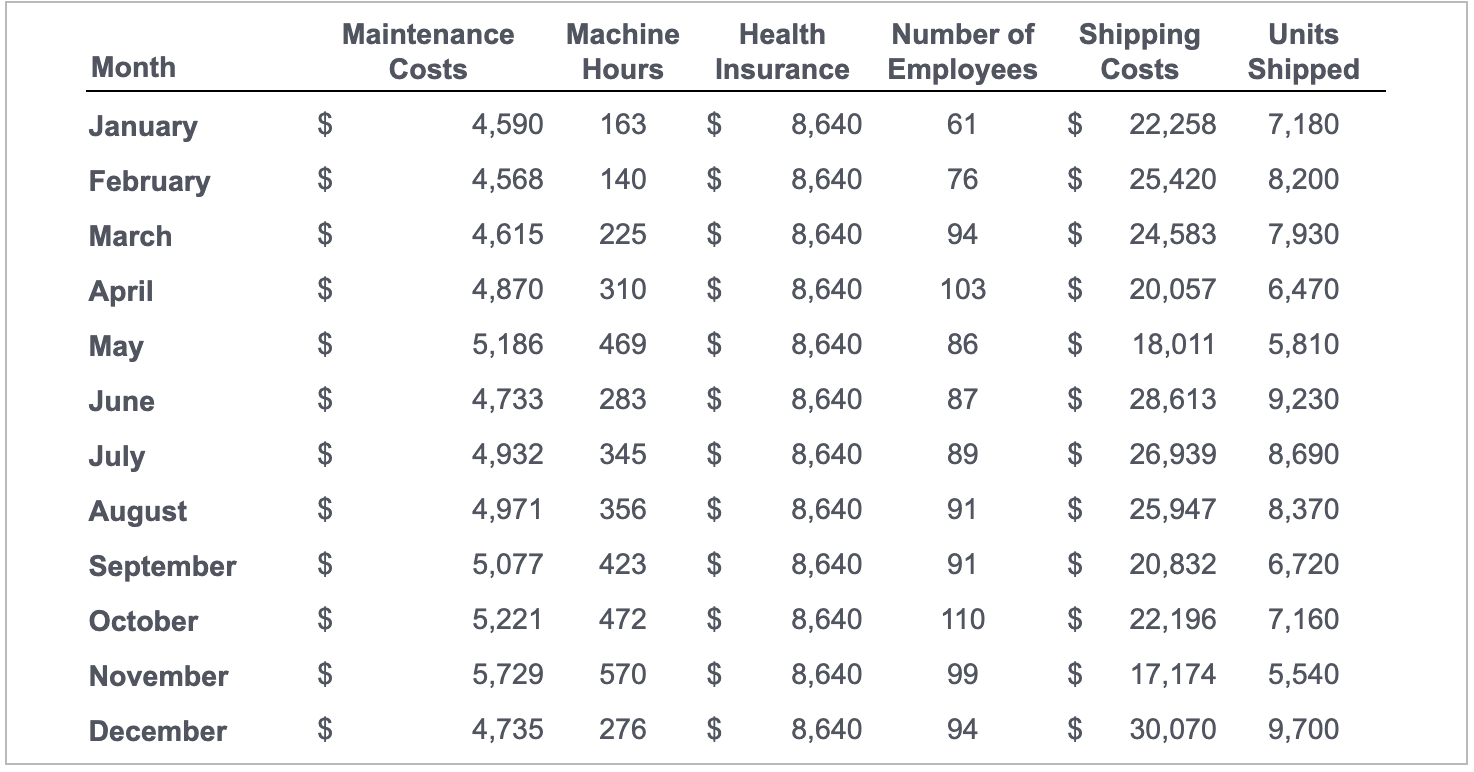Click employee count 110 for October
Image resolution: width=1474 pixels, height=772 pixels.
point(963,620)
